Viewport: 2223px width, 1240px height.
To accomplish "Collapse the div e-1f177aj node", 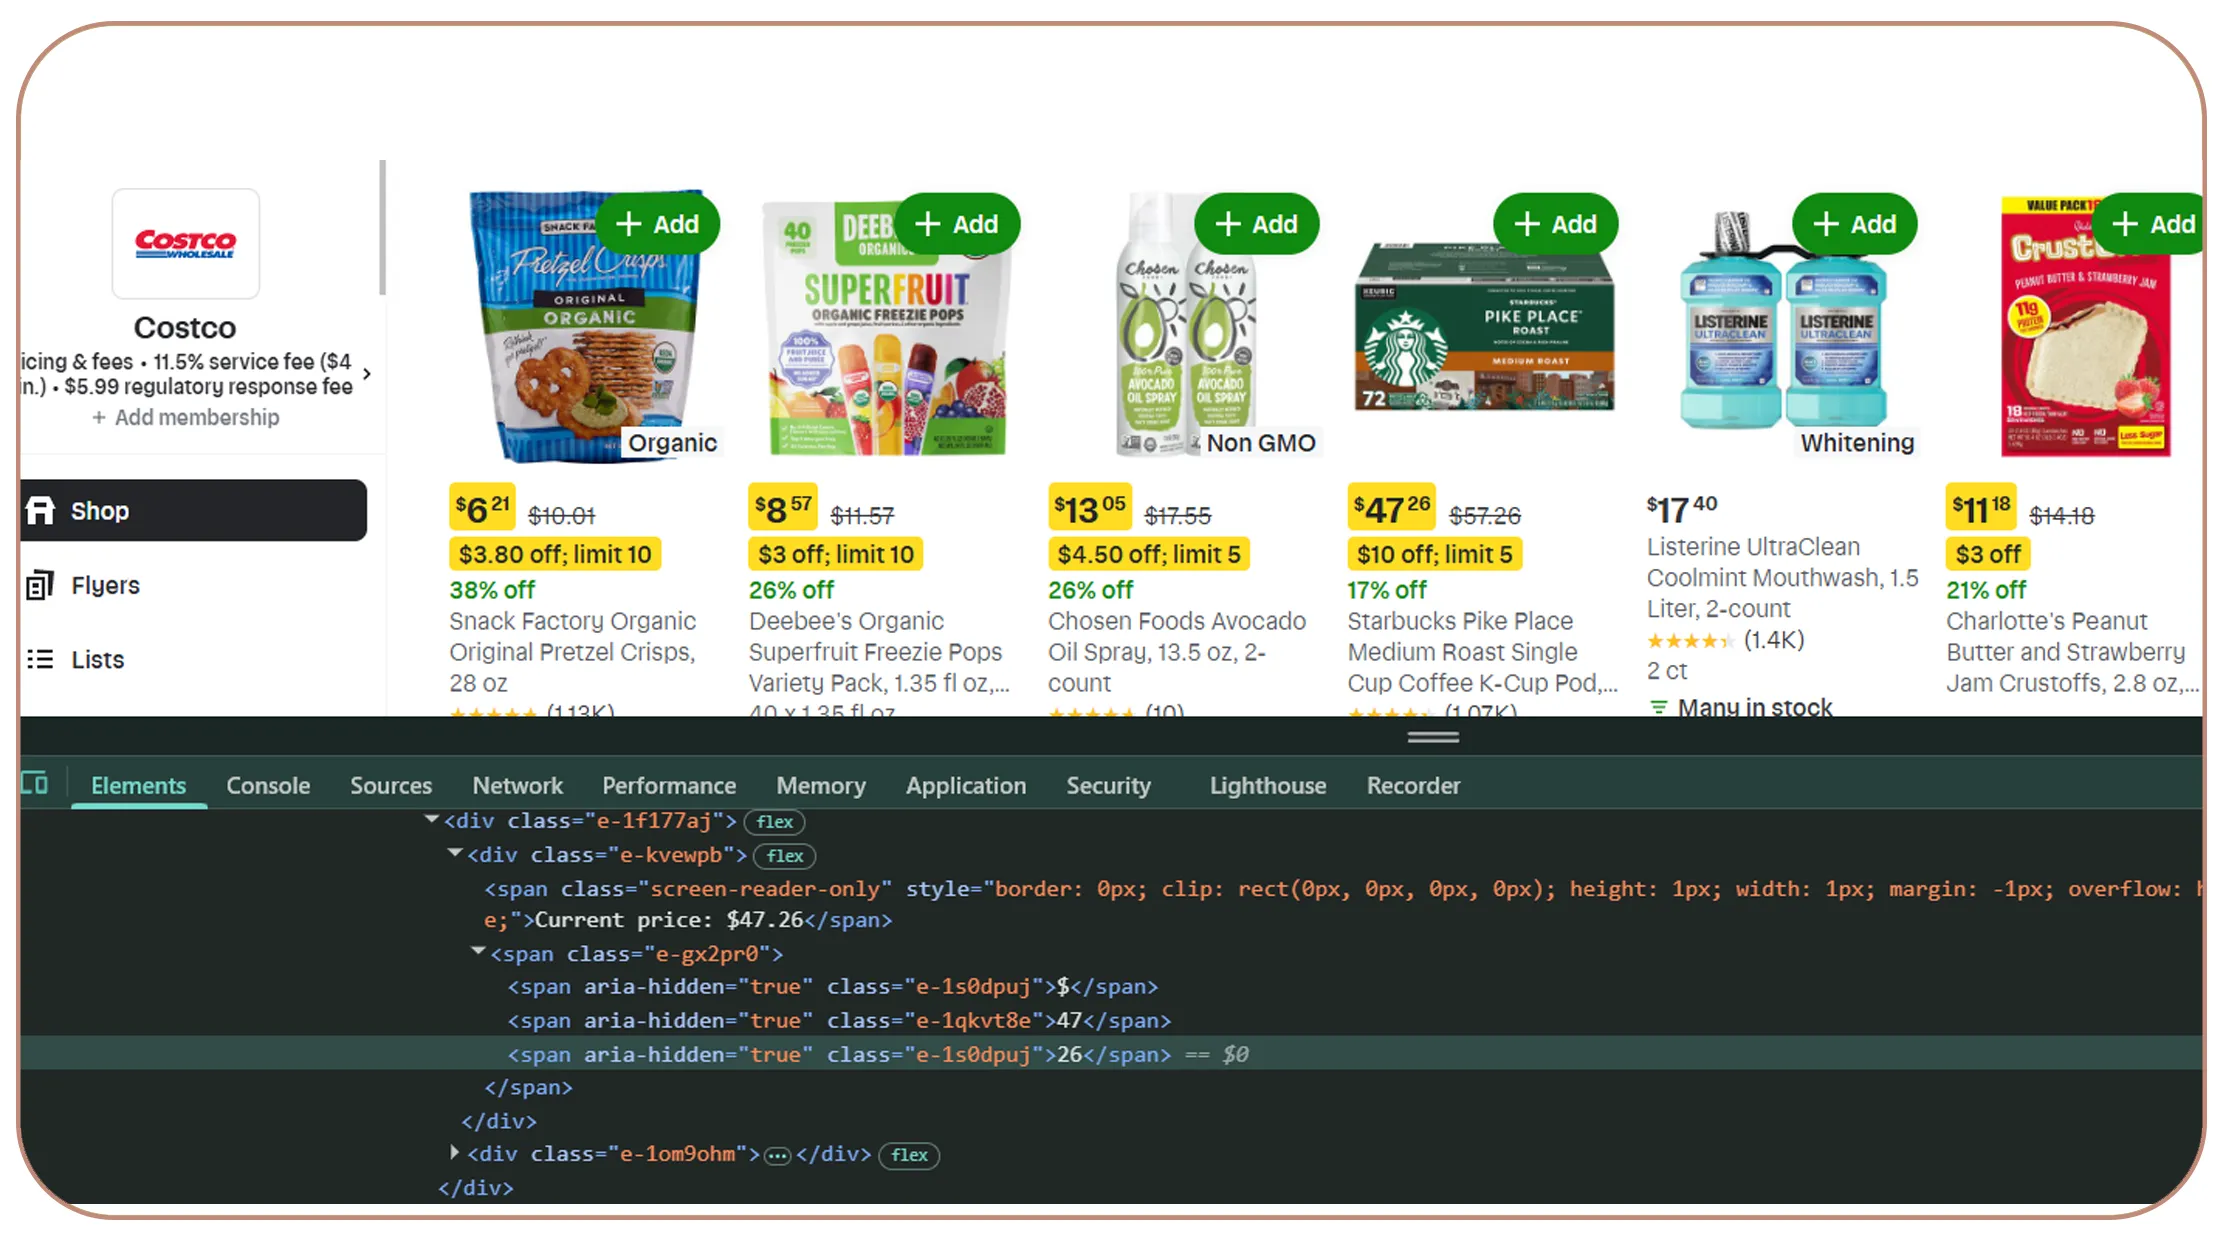I will pyautogui.click(x=432, y=819).
